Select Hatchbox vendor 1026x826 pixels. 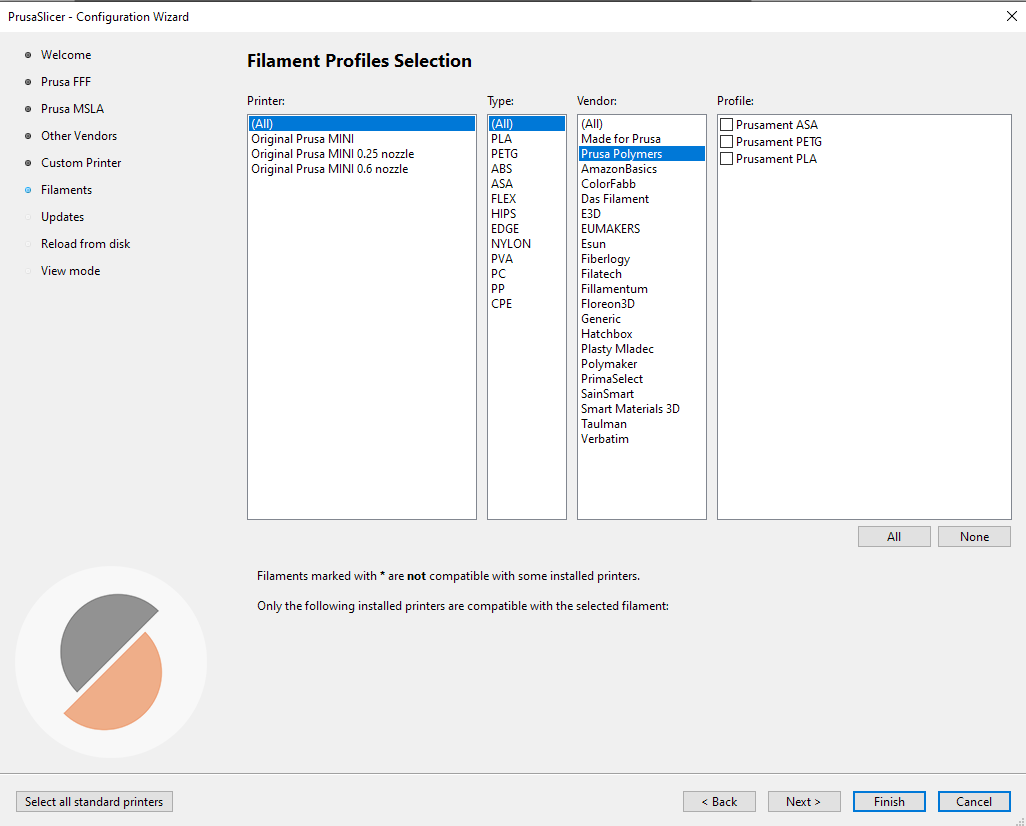[x=642, y=334]
